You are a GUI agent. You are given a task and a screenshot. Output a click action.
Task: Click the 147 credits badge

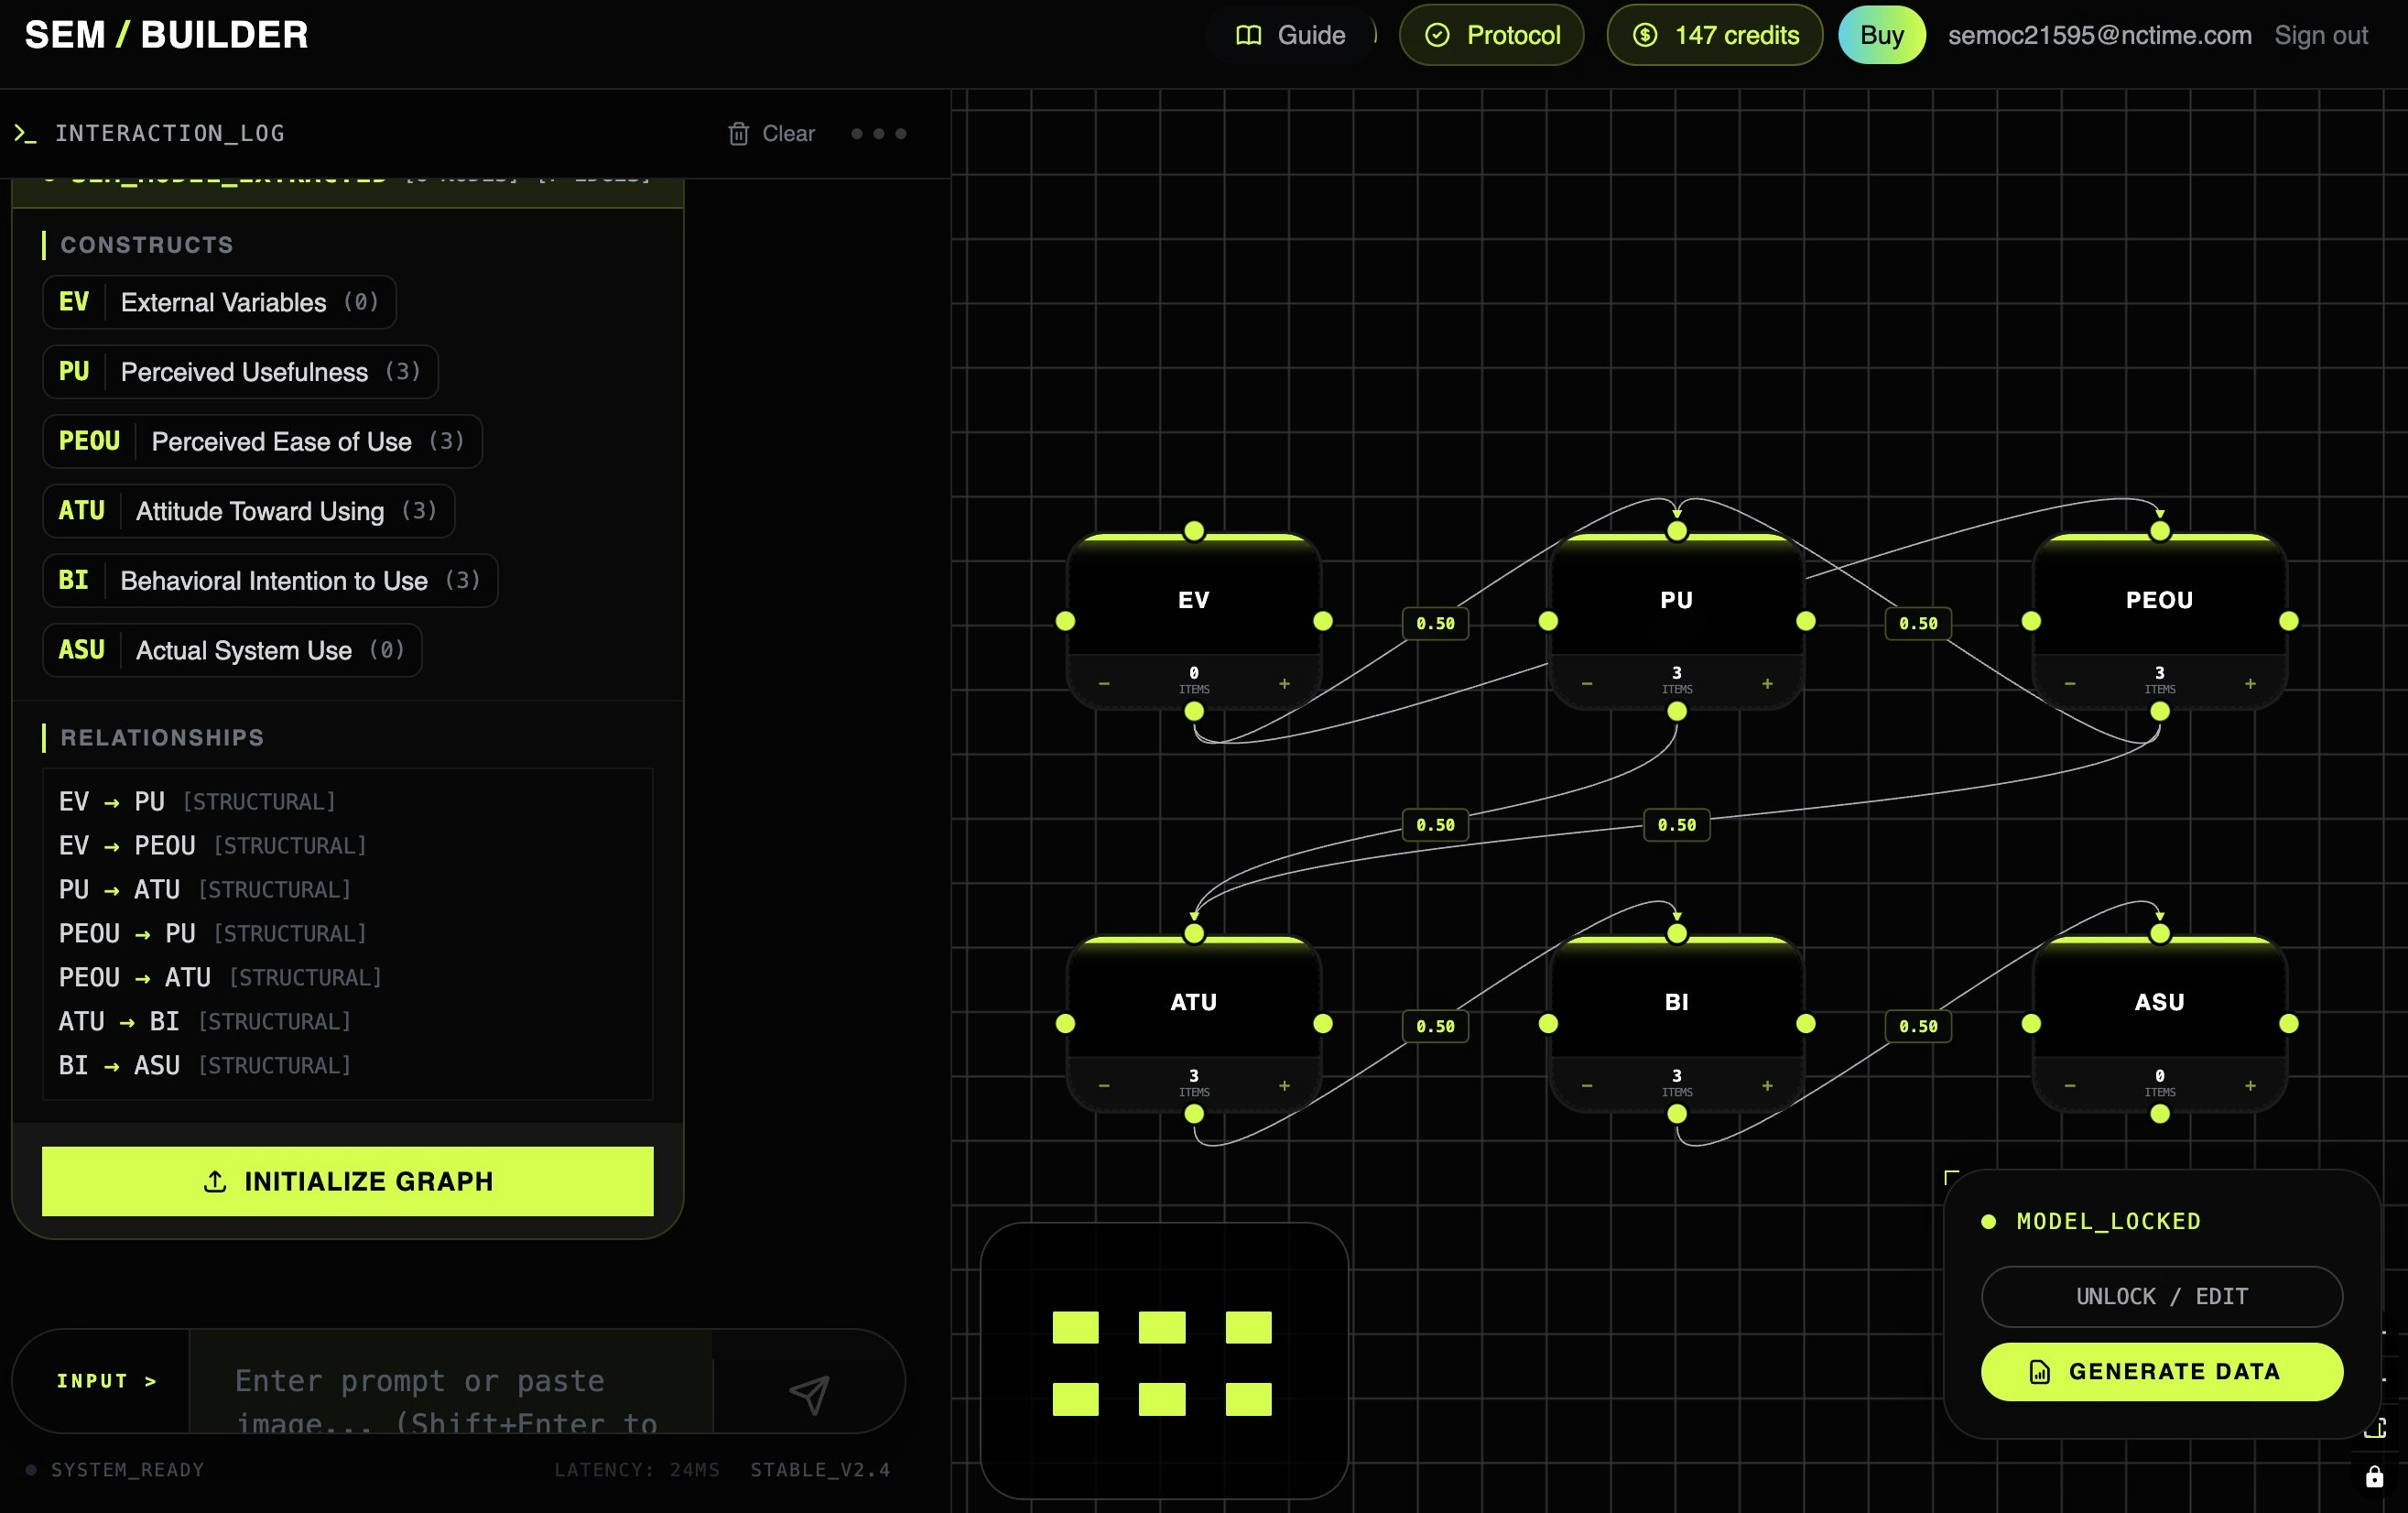pos(1714,35)
